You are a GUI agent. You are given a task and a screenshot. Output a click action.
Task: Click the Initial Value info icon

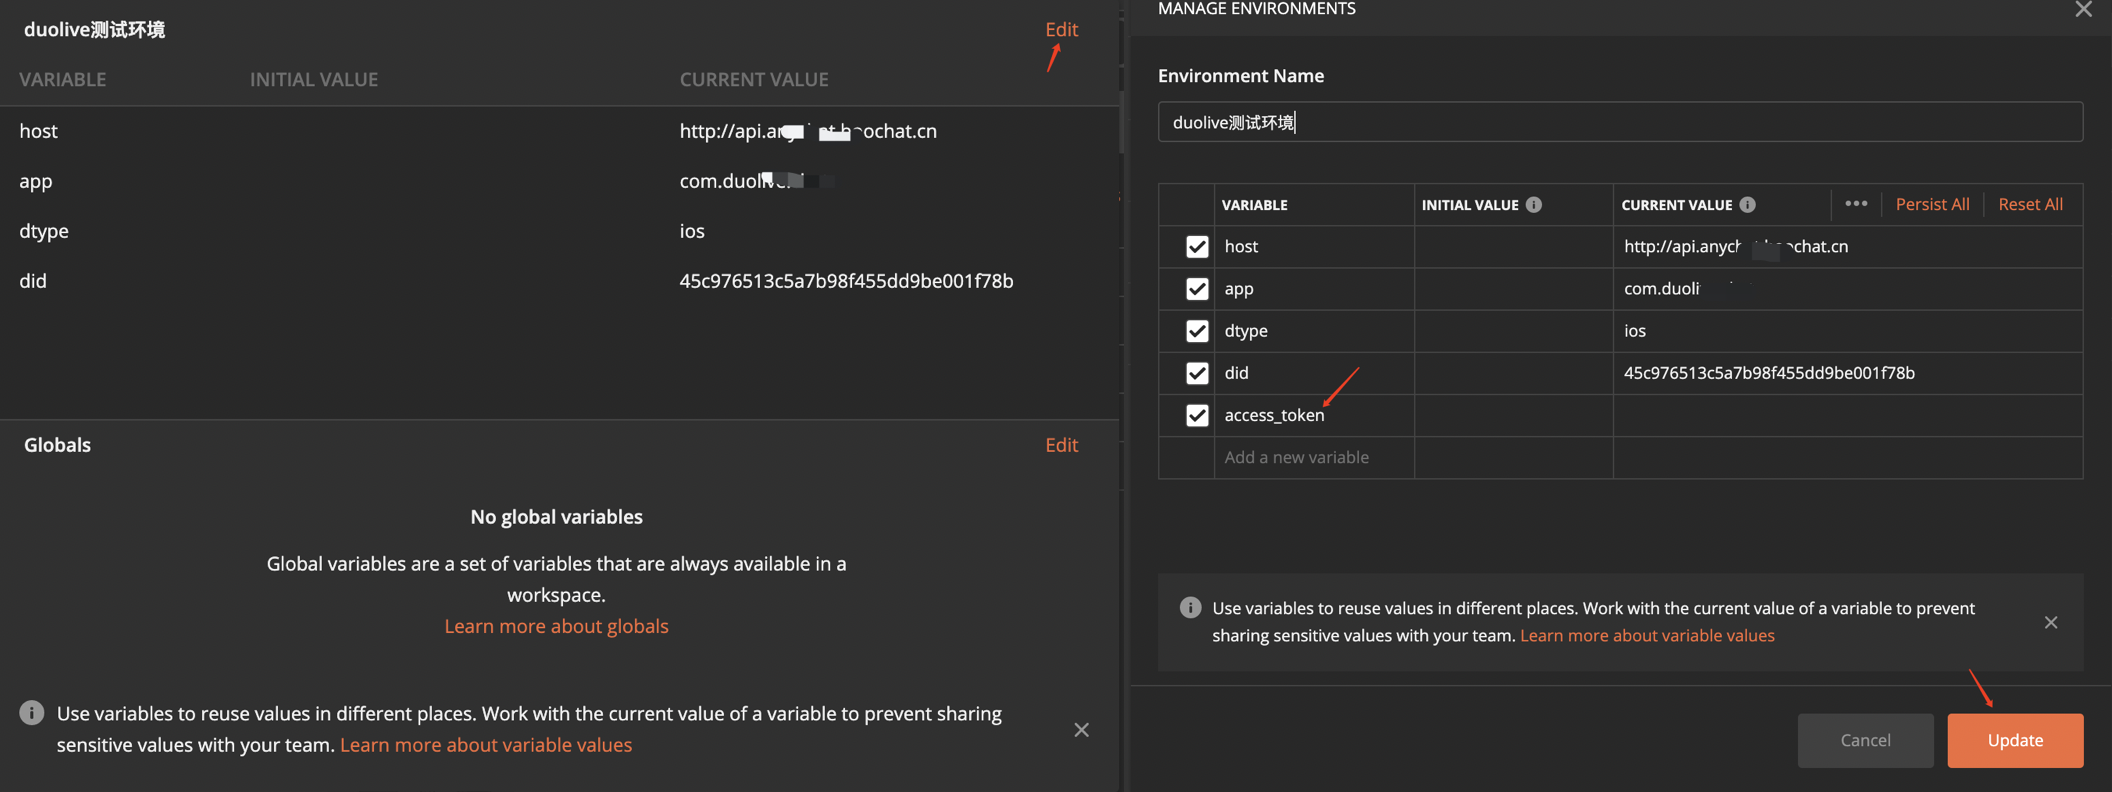pos(1534,205)
